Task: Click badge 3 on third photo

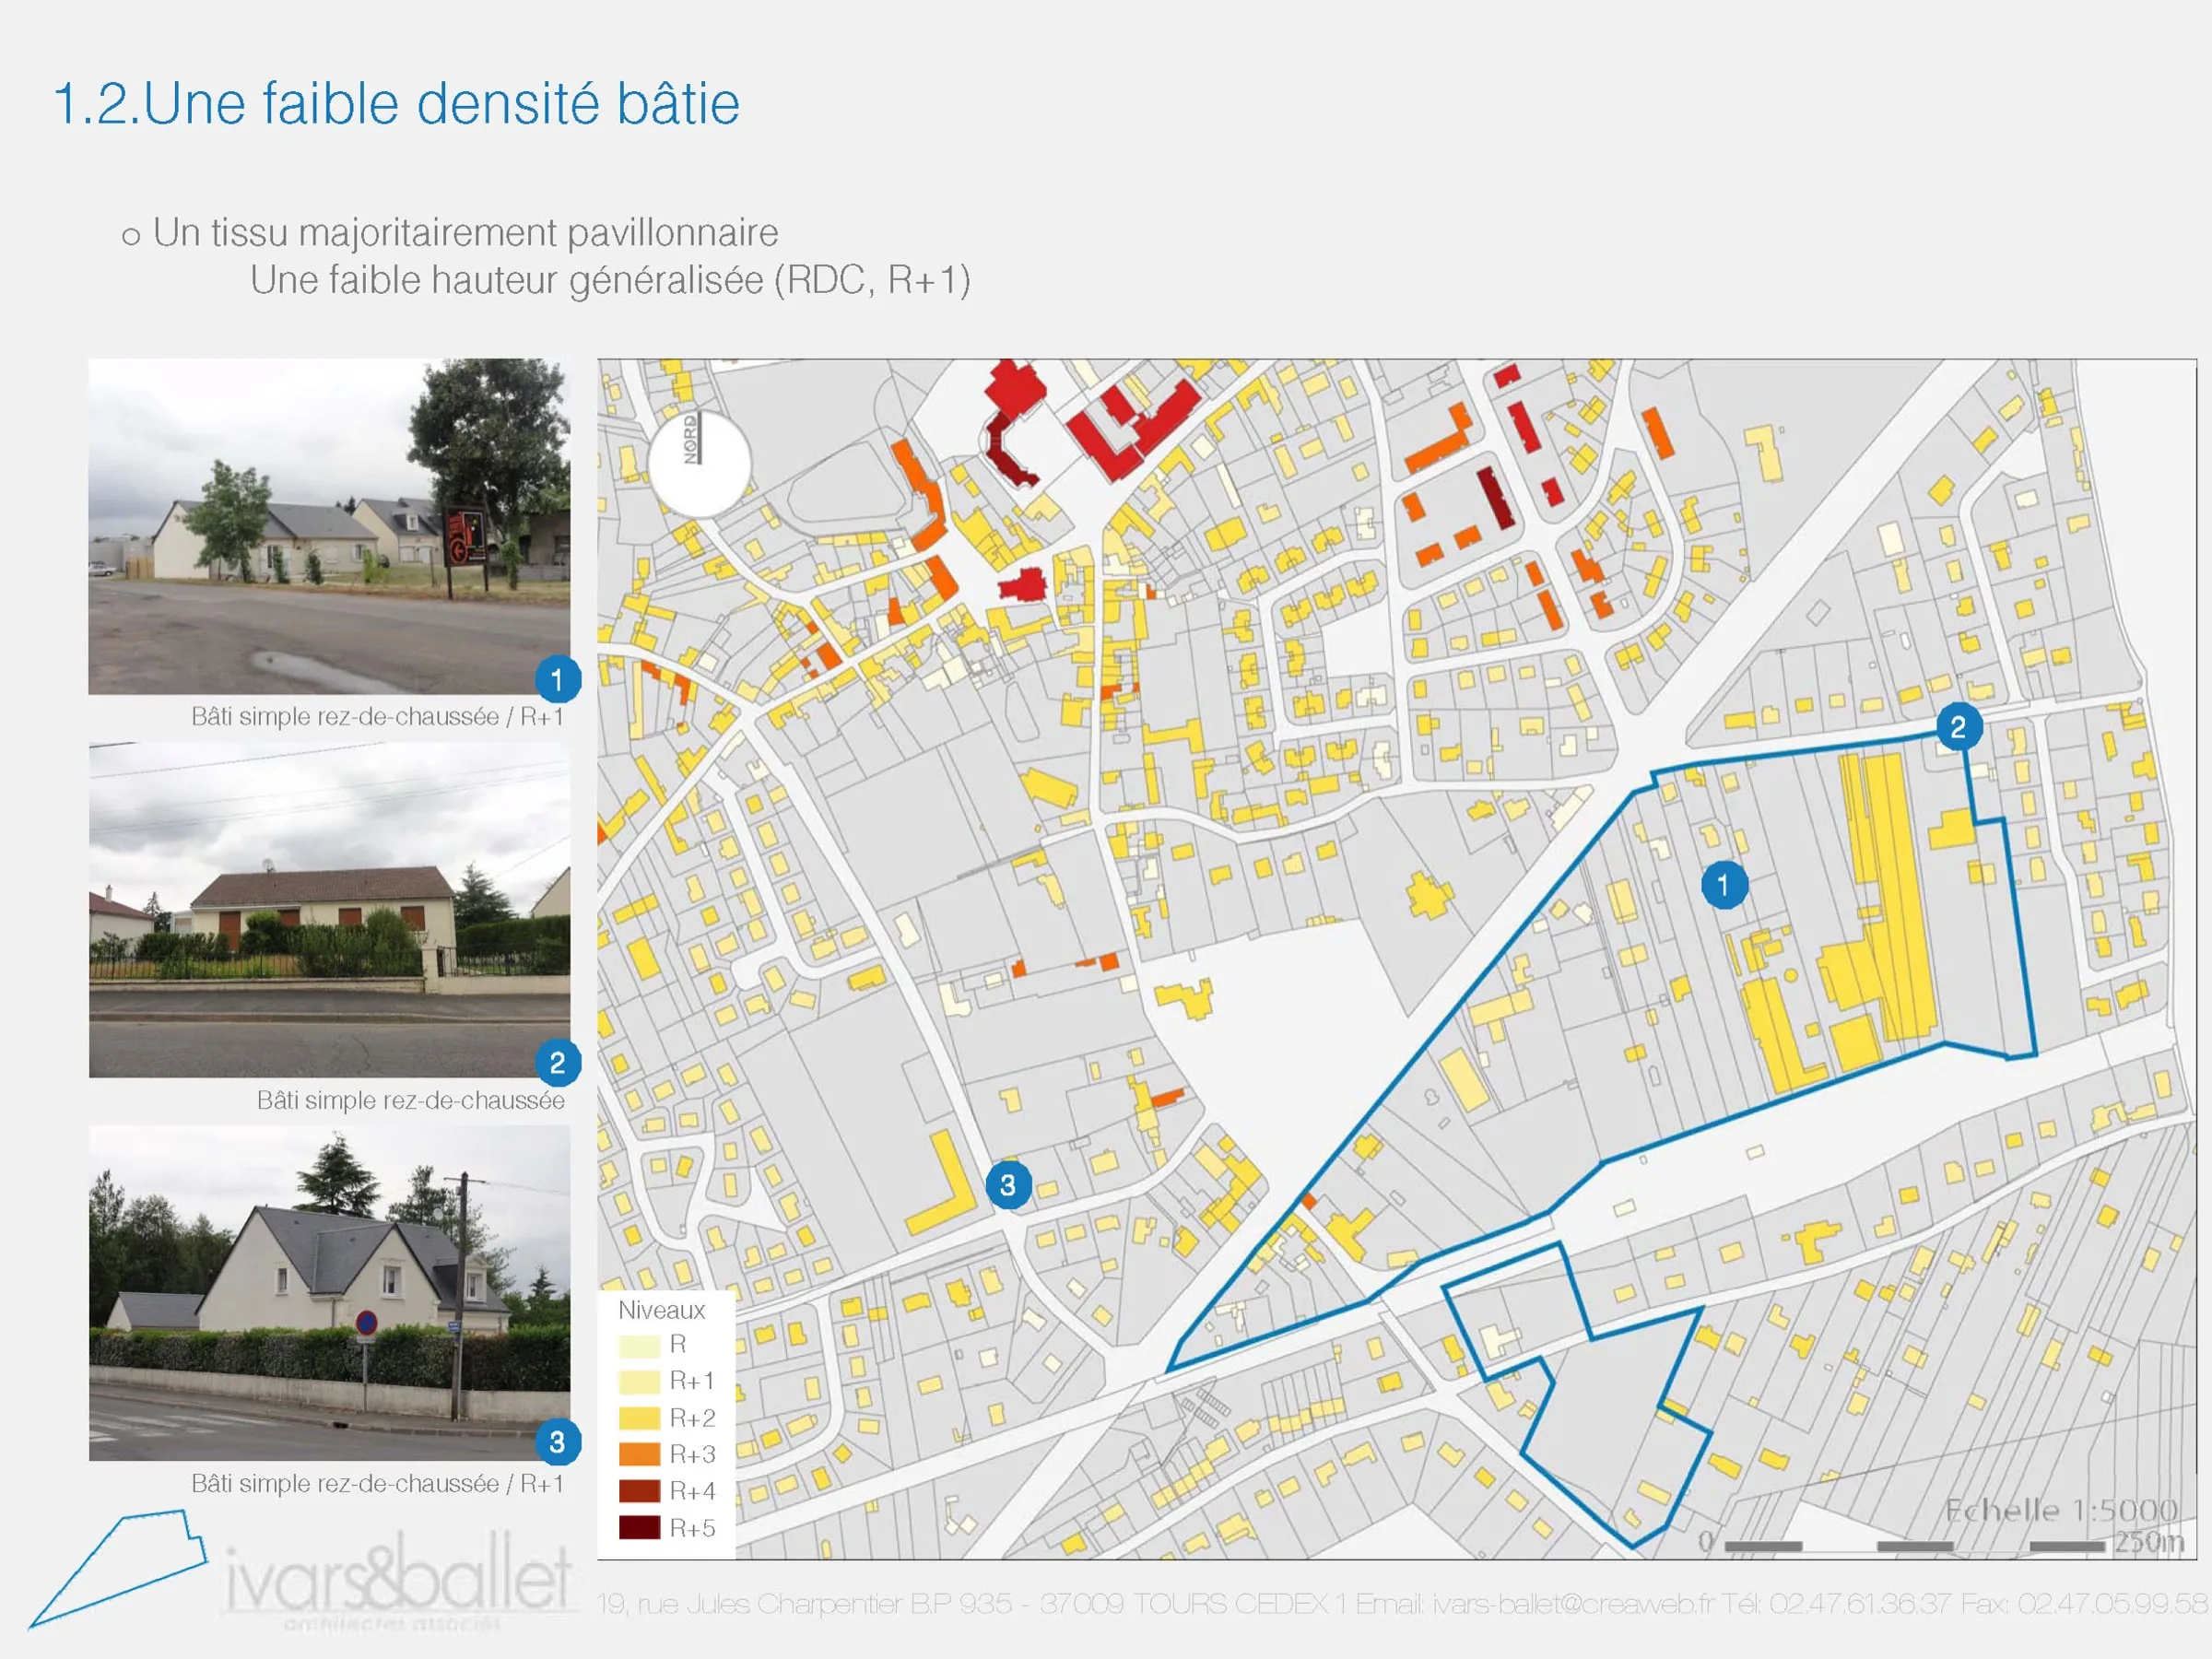Action: pos(558,1441)
